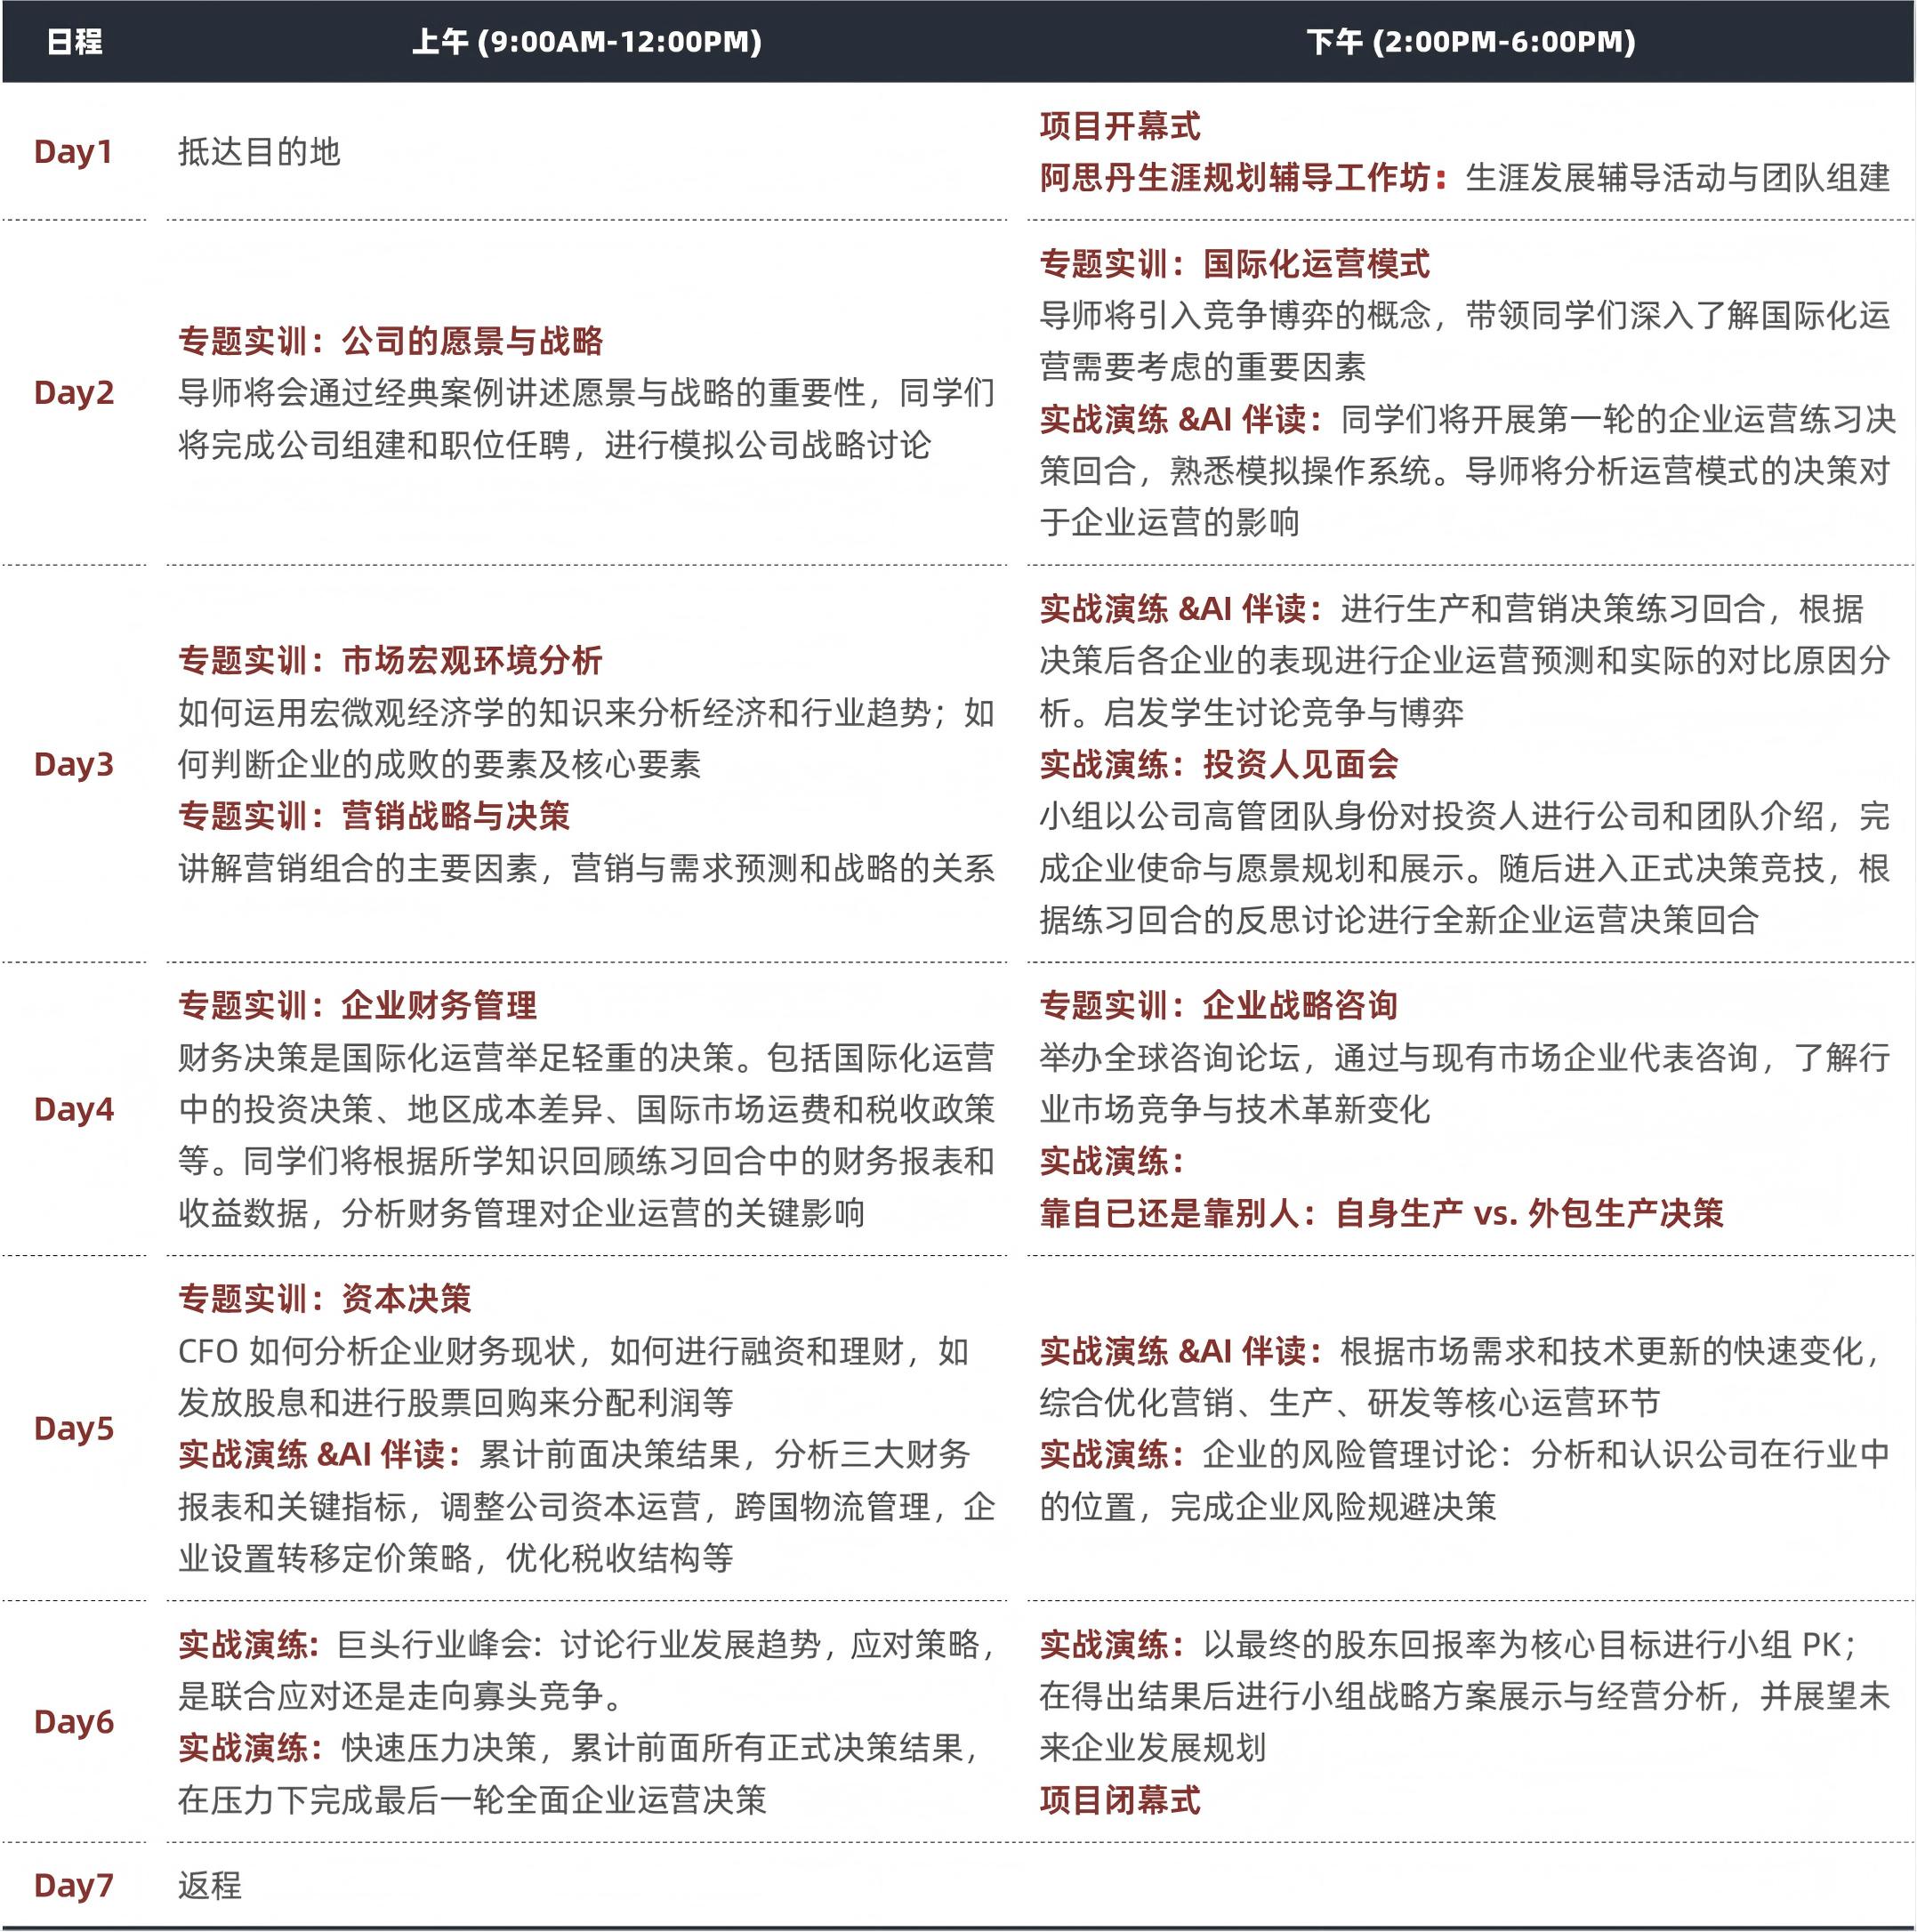The image size is (1917, 1932).
Task: Click the 返程 text in Day7
Action: (210, 1885)
